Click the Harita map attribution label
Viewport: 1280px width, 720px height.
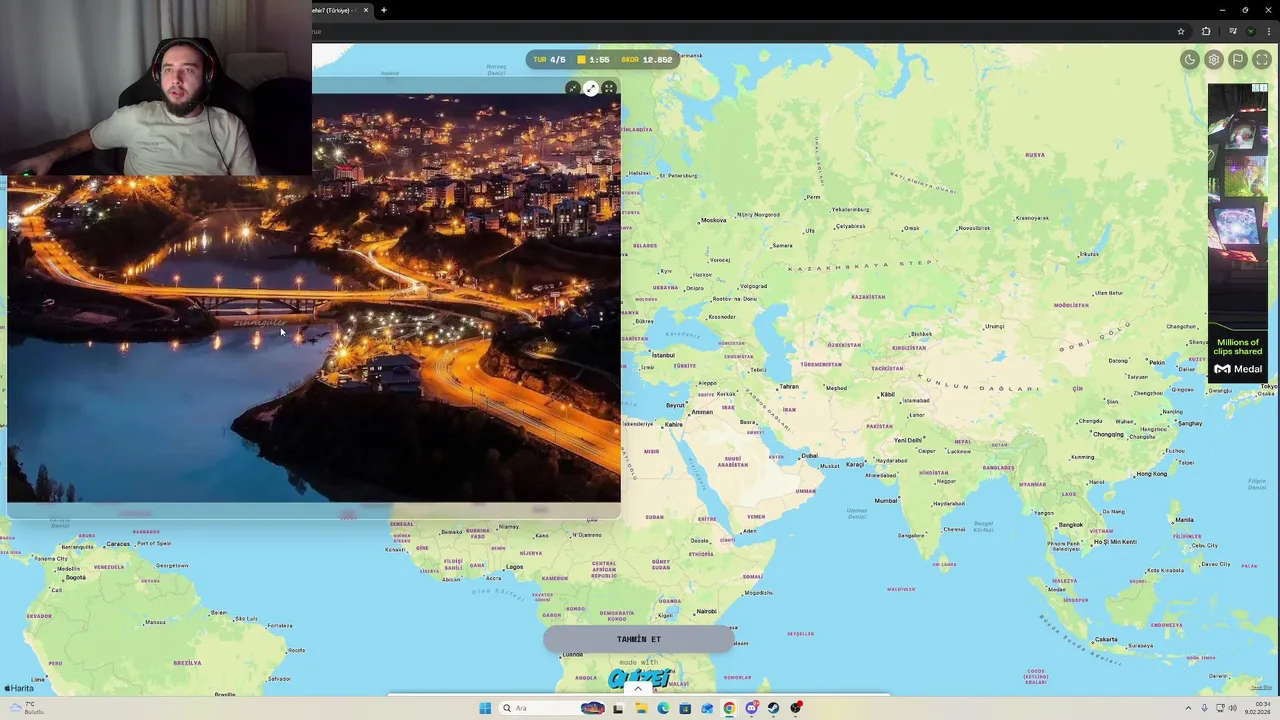19,688
